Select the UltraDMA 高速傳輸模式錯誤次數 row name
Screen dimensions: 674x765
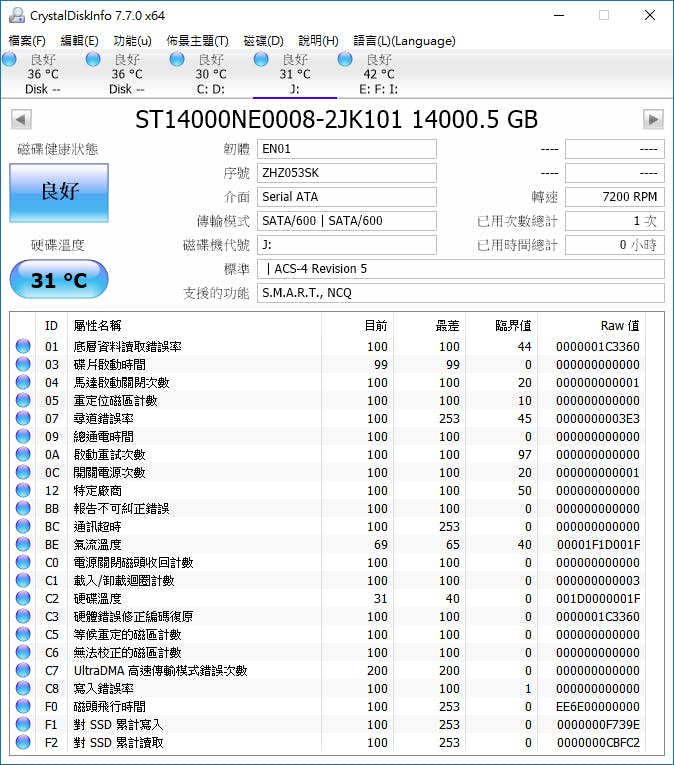point(161,671)
